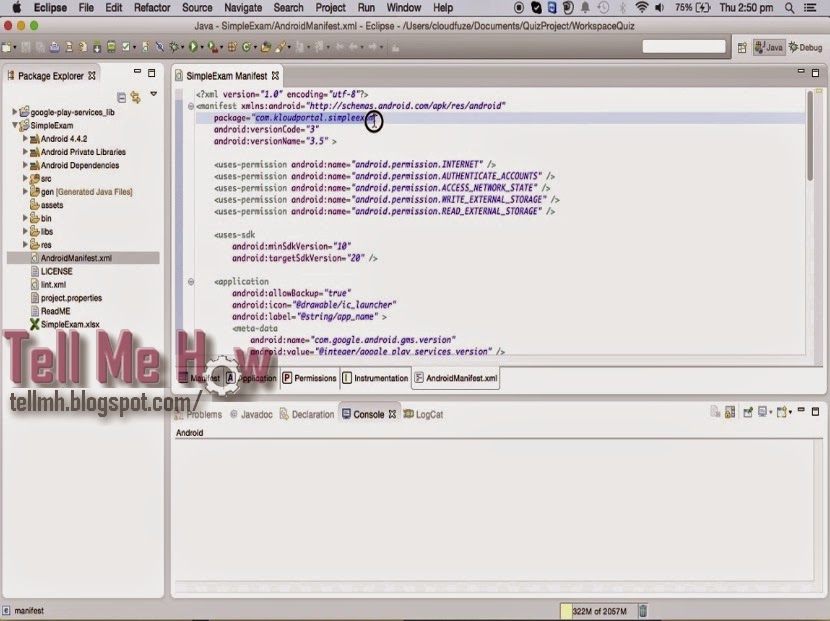Open the Run button dropdown arrow
Screen dimensions: 830x621
tap(202, 48)
